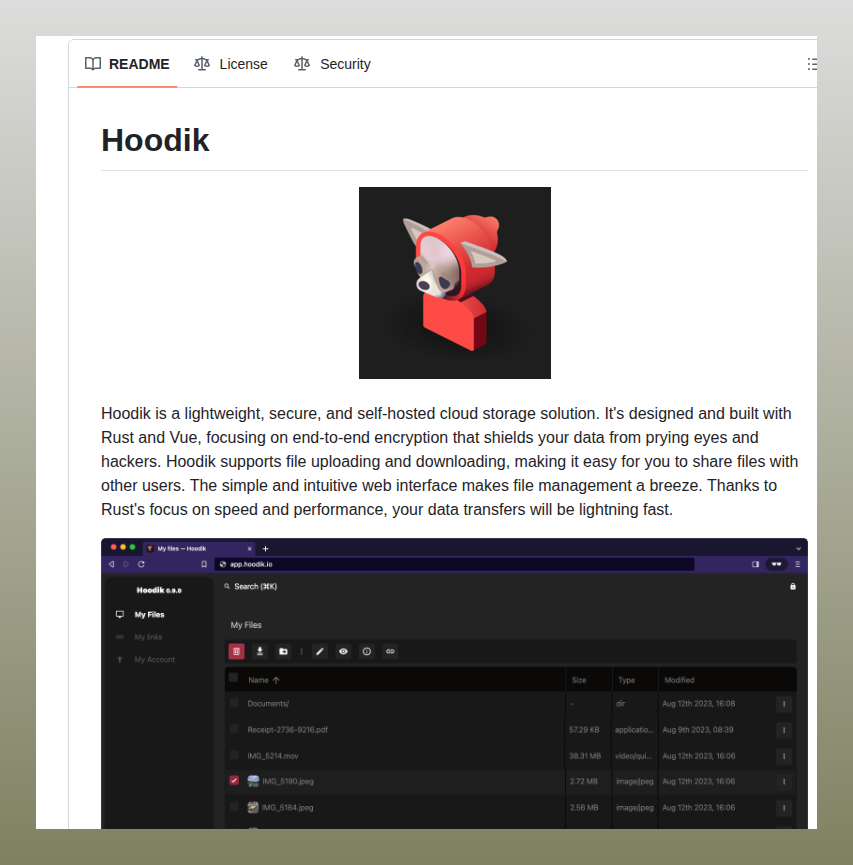Click the Documents/ folder name
Image resolution: width=853 pixels, height=865 pixels.
[x=268, y=704]
